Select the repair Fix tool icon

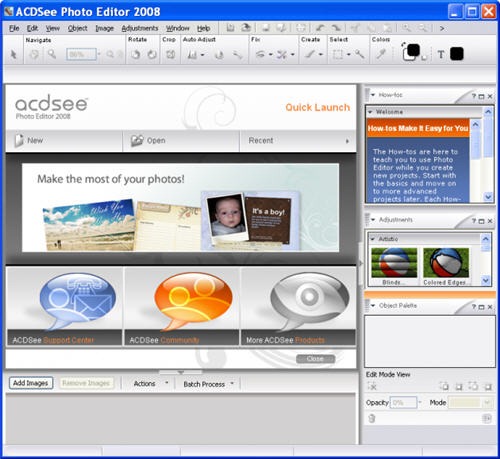(x=282, y=54)
